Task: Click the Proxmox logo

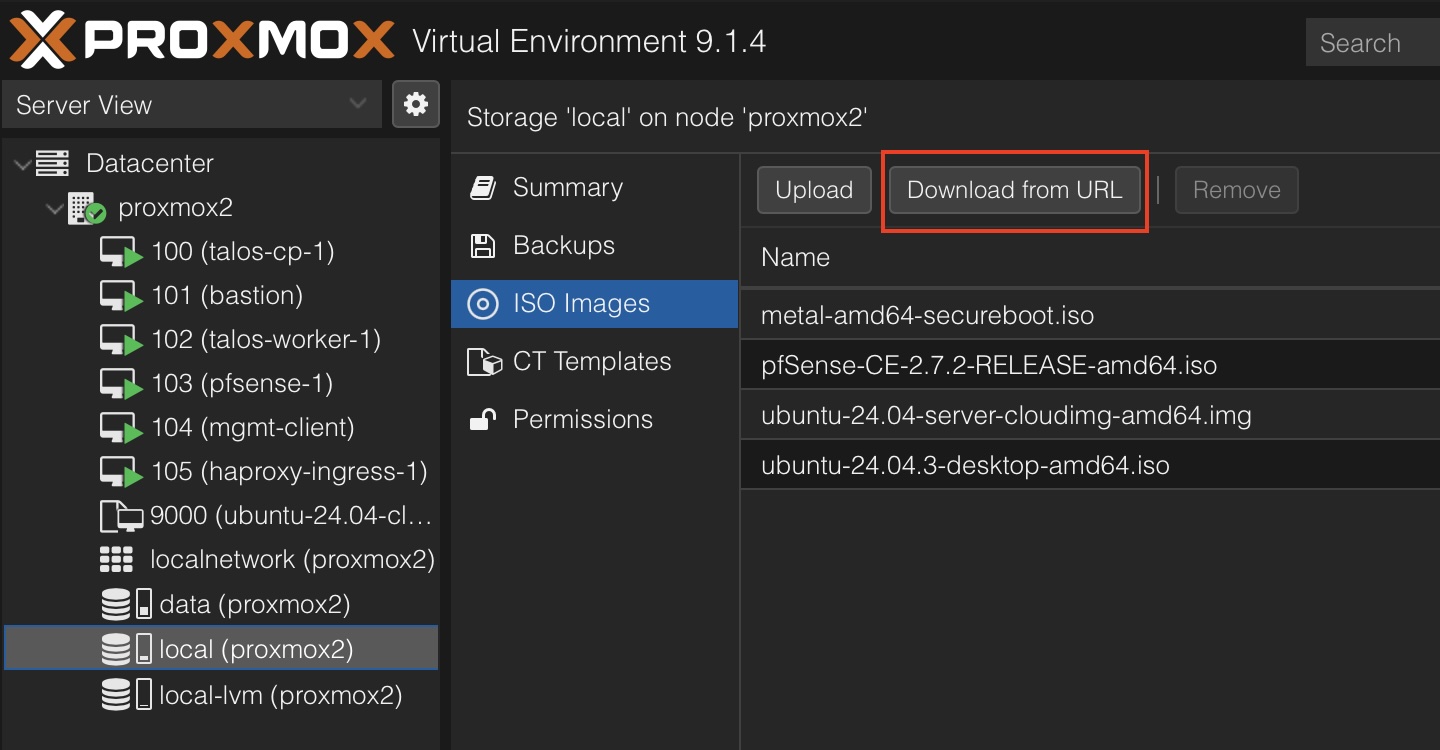Action: coord(201,41)
